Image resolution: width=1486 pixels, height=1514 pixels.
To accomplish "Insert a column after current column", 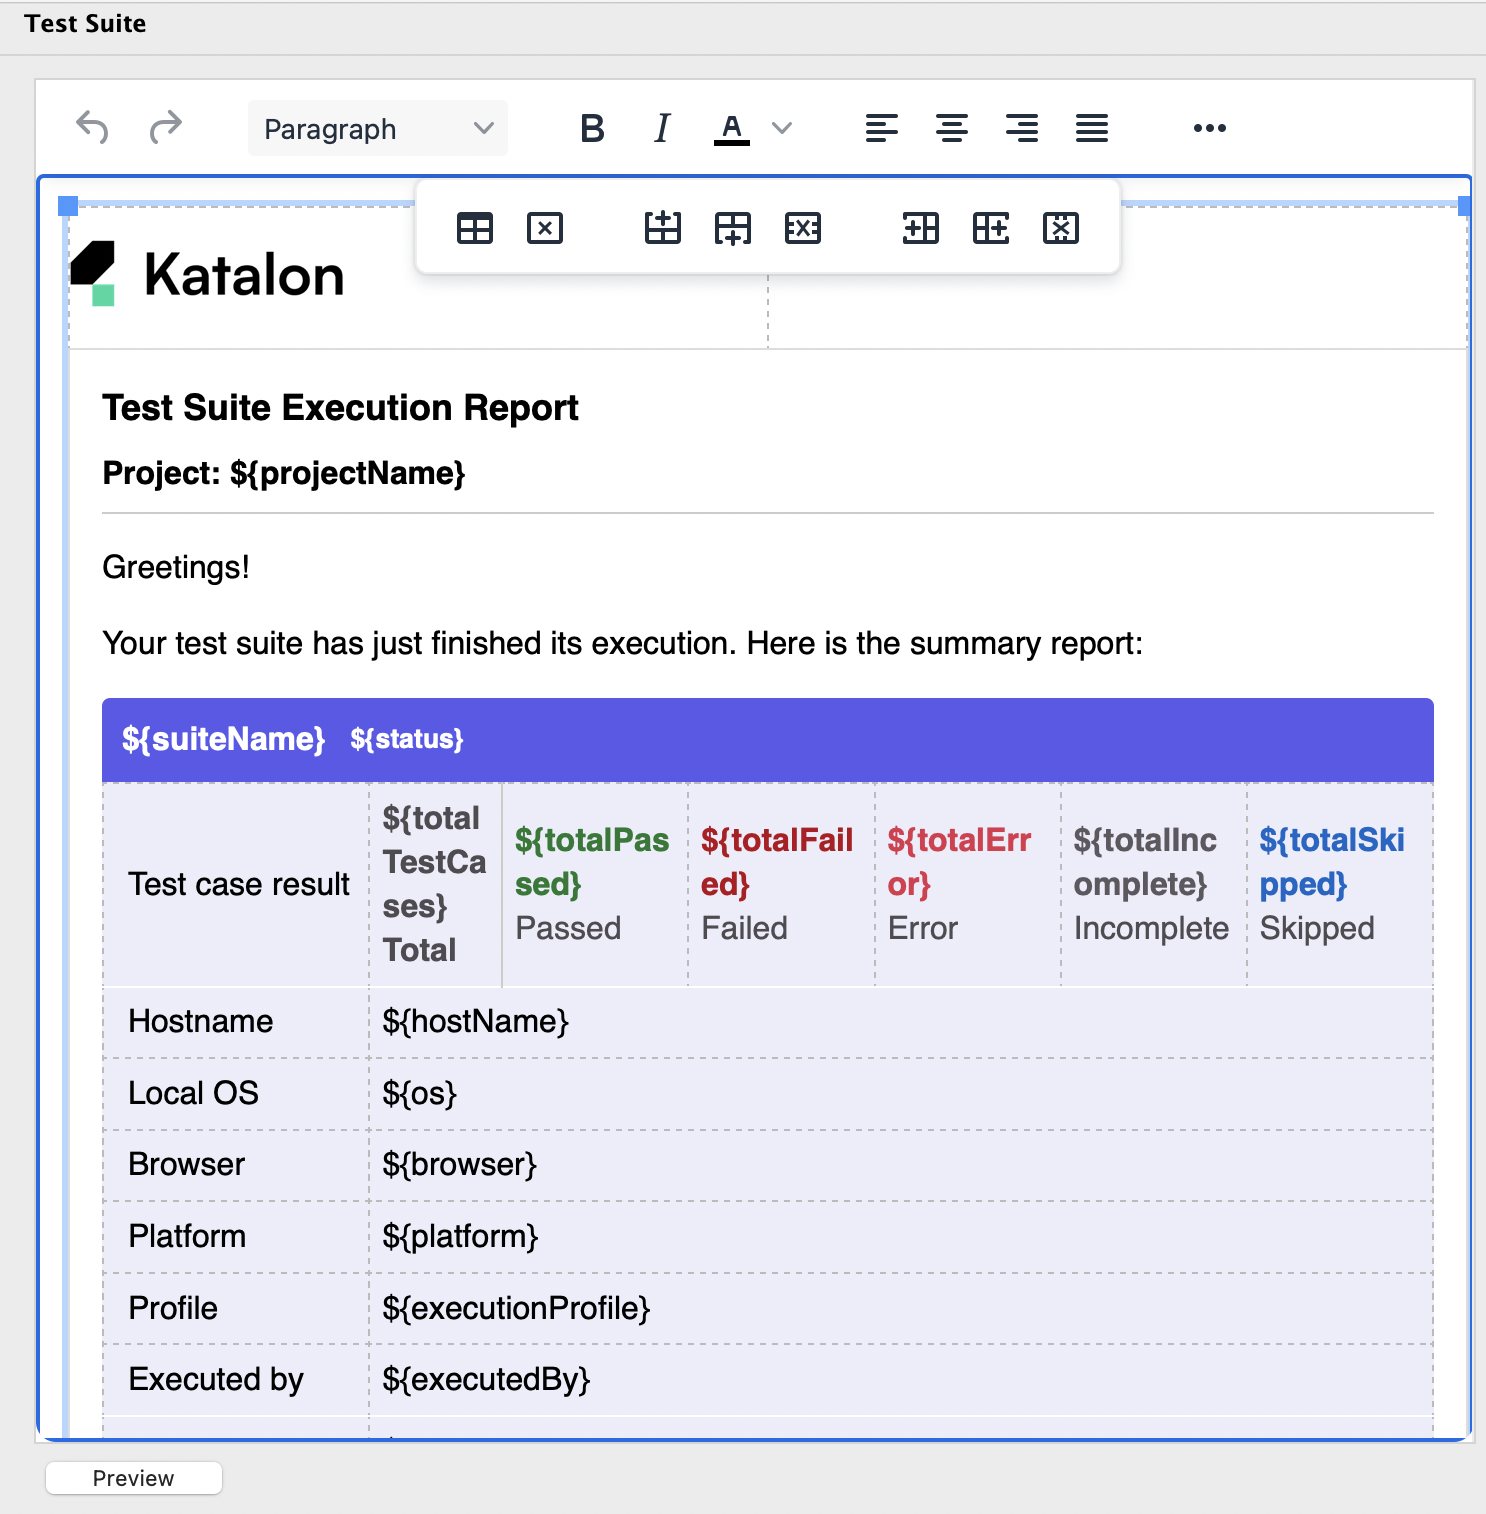I will tap(991, 228).
